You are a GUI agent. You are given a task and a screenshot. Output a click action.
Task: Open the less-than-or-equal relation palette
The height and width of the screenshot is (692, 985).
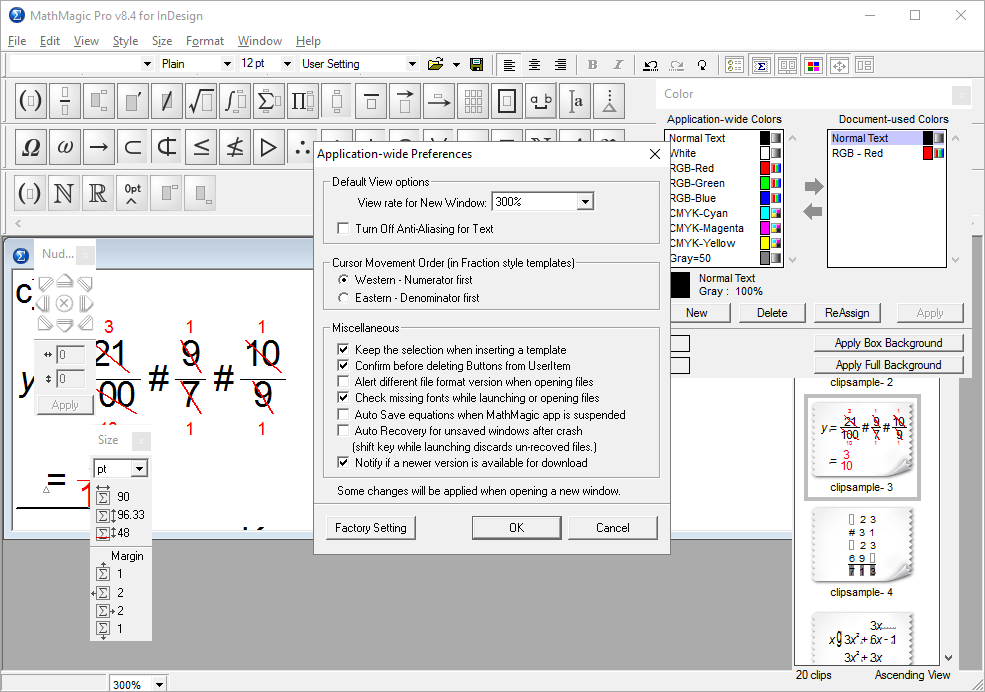coord(200,147)
